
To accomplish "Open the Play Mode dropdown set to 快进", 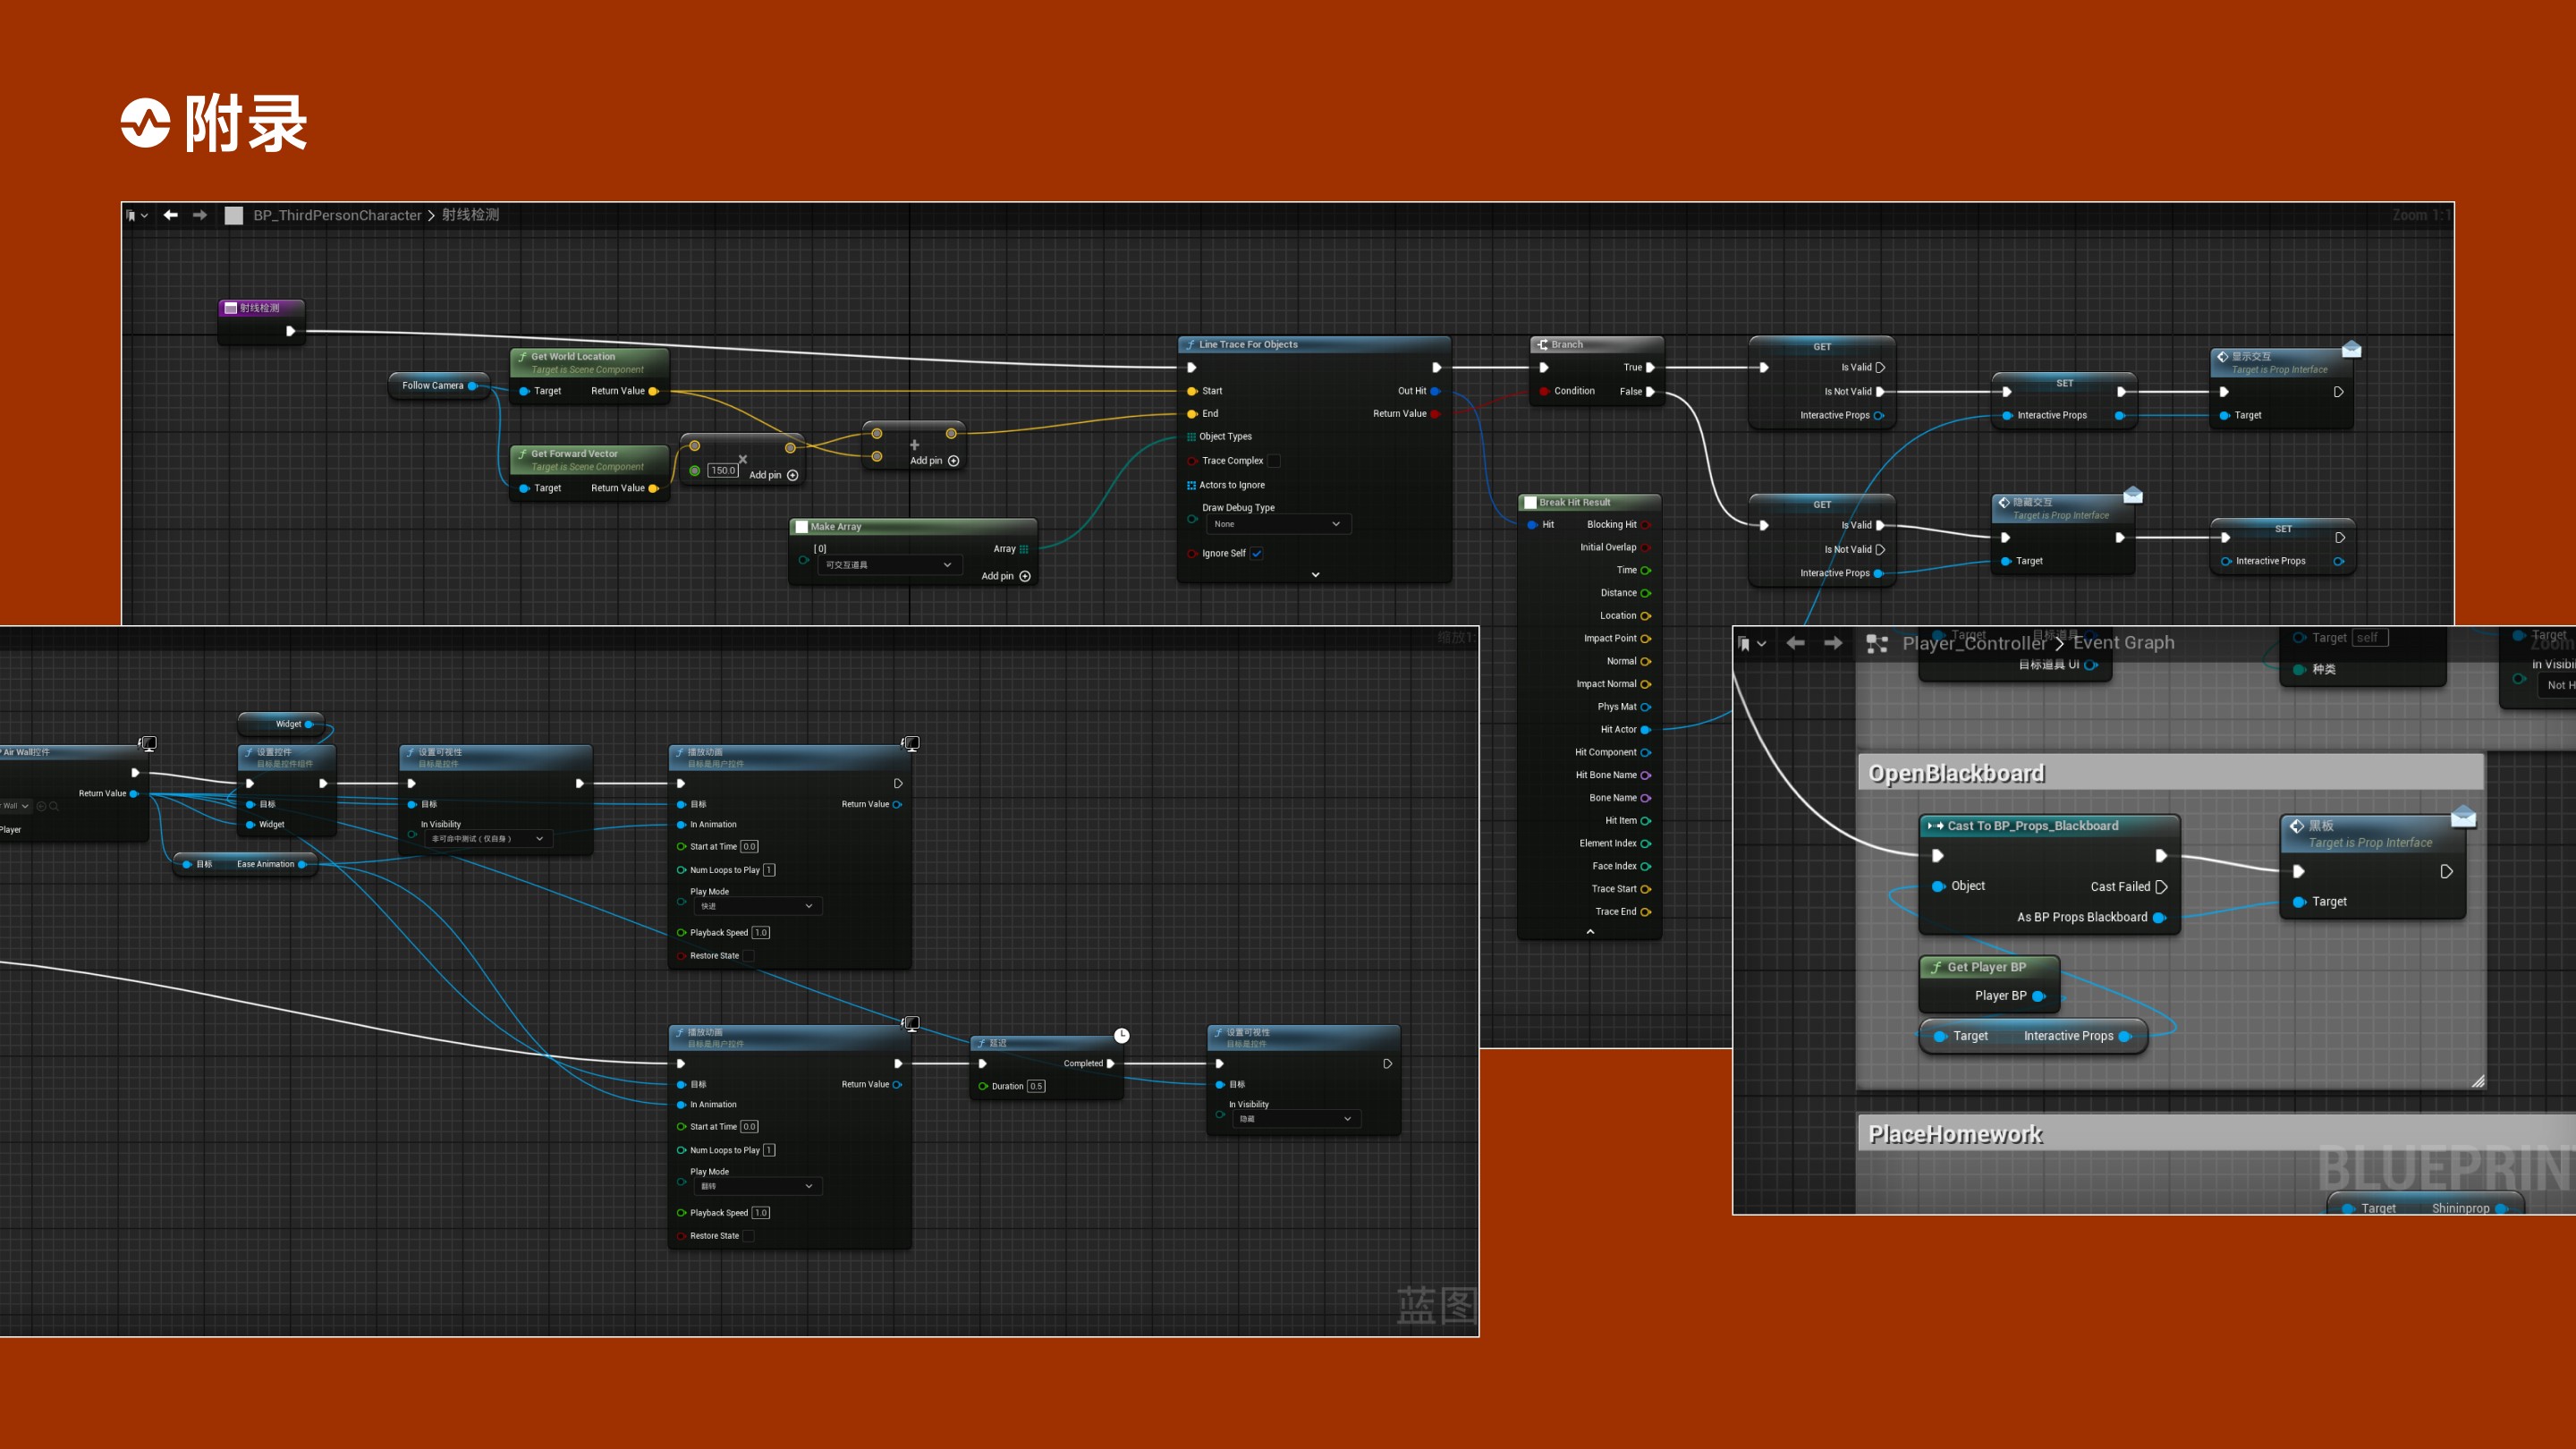I will [758, 906].
